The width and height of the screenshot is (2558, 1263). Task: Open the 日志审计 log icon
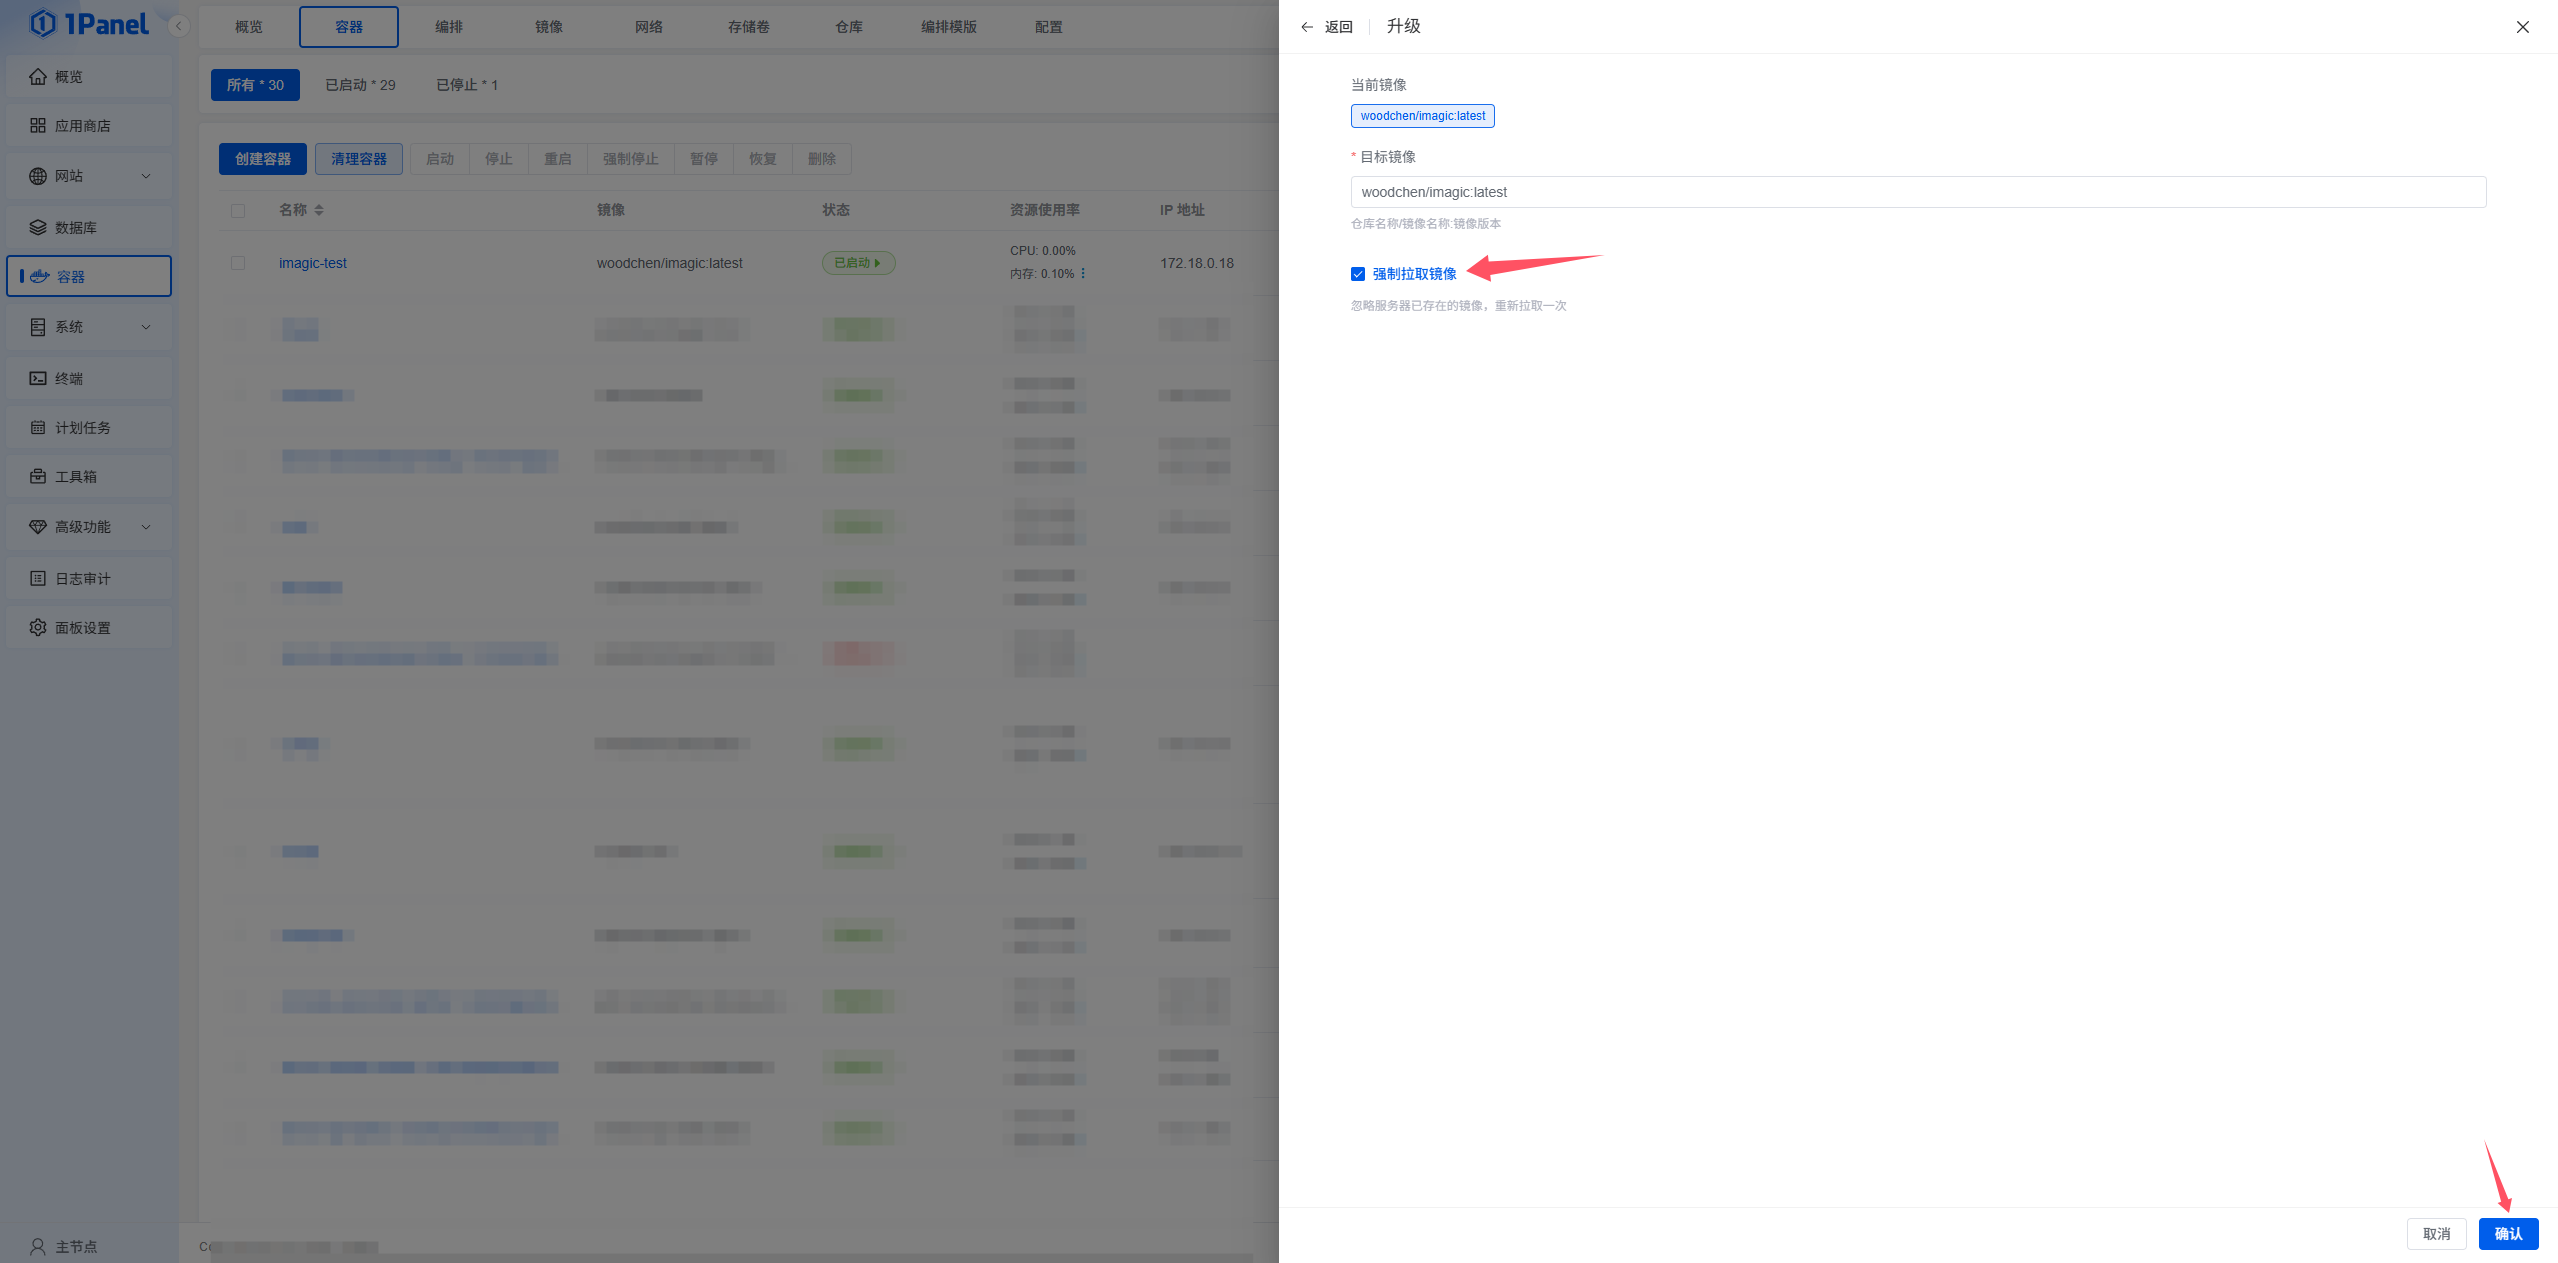point(38,578)
